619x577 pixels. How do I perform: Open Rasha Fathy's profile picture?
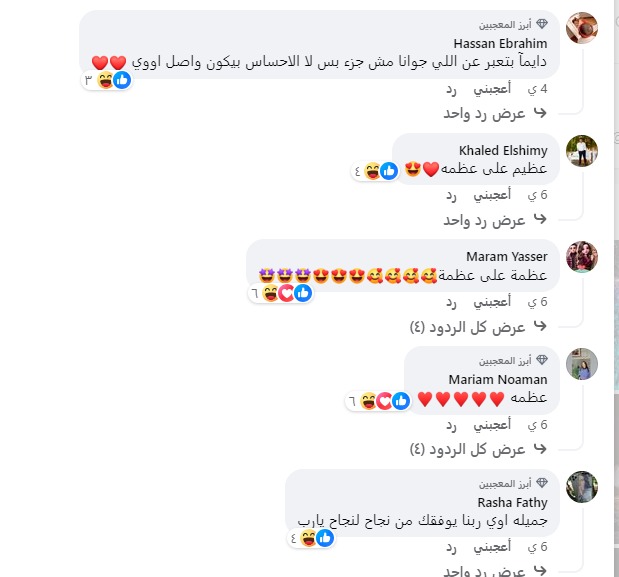[x=582, y=487]
